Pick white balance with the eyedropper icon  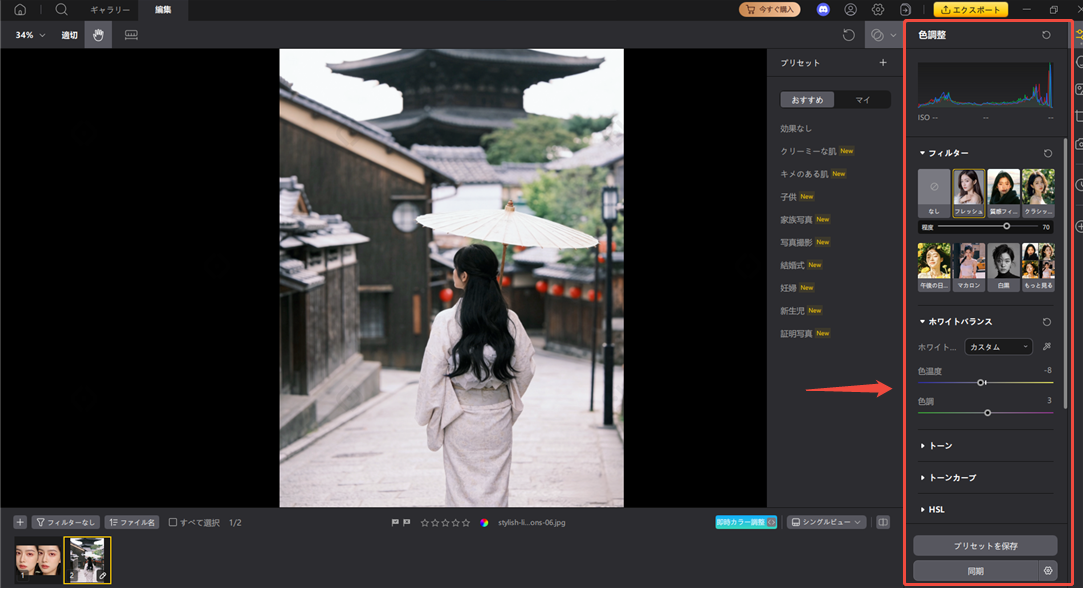coord(1048,346)
